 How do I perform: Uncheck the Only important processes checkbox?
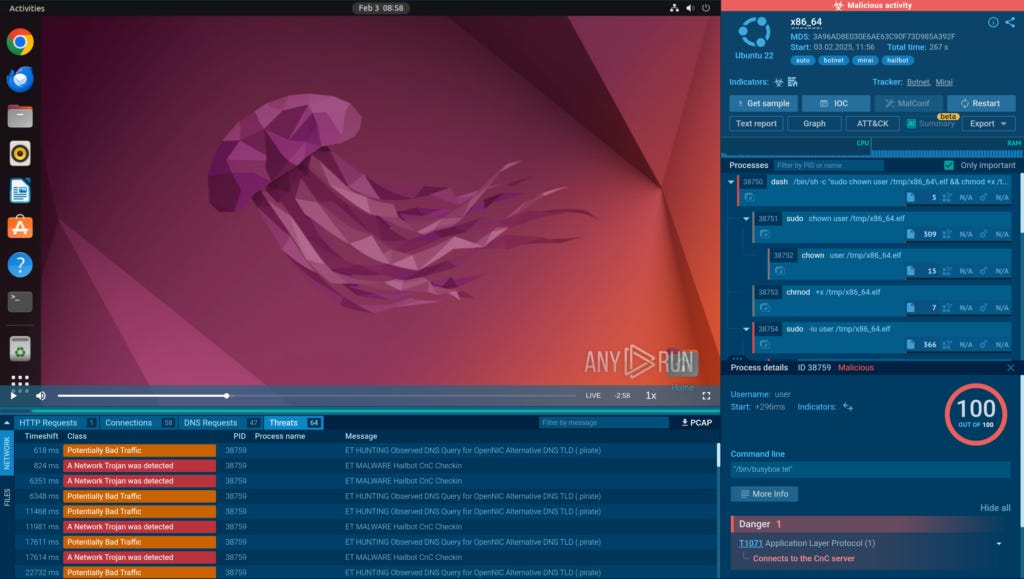click(949, 165)
